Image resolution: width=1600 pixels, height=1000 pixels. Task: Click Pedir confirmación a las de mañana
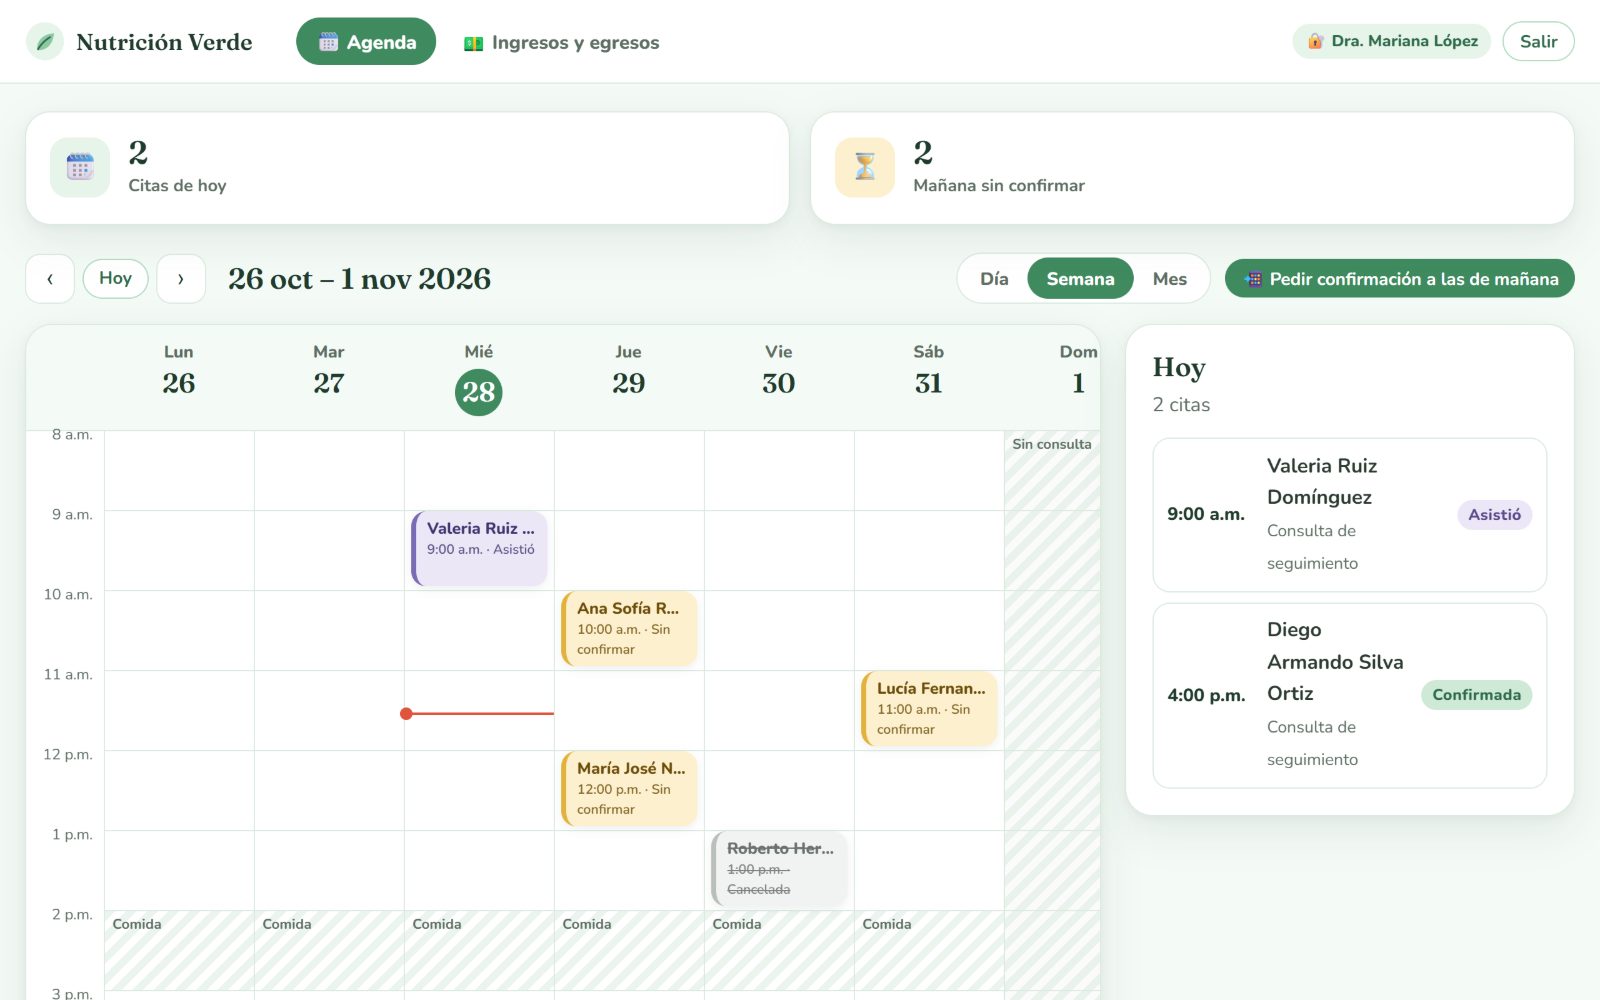(1399, 279)
